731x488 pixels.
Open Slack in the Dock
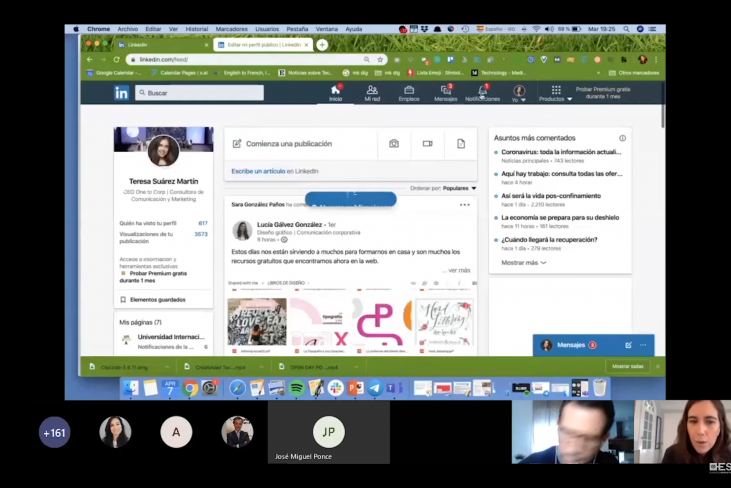[336, 388]
